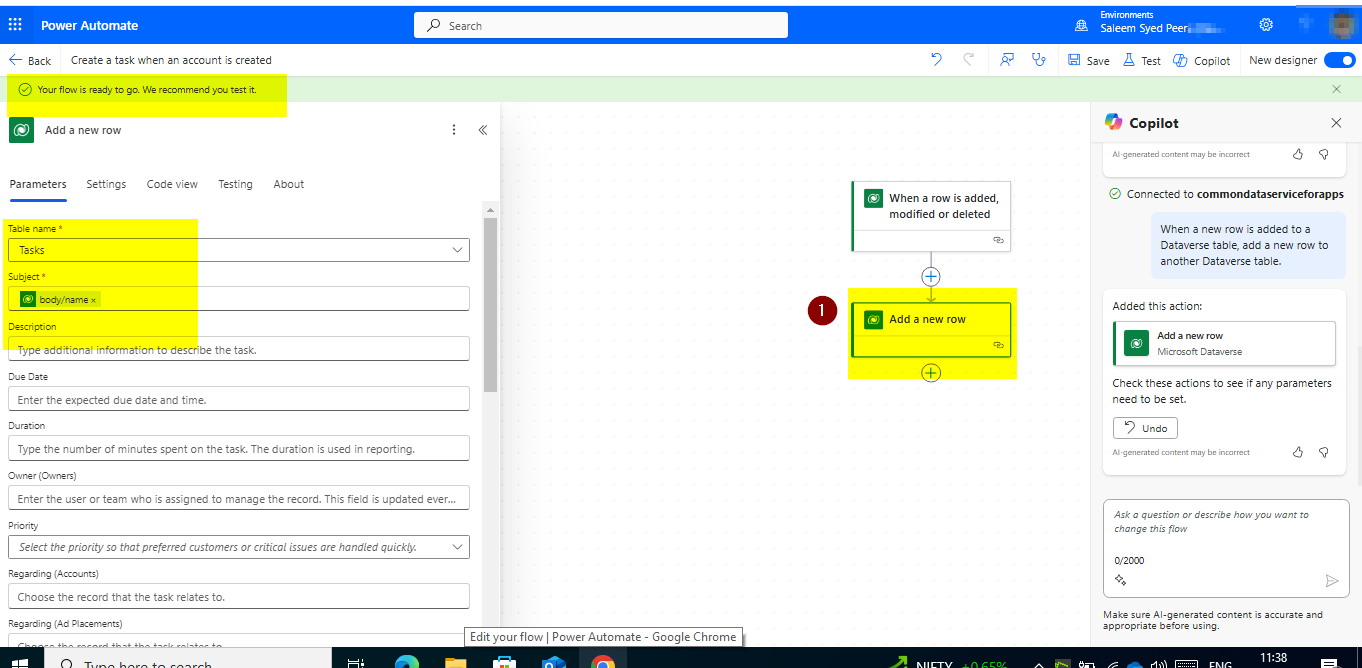This screenshot has height=668, width=1362.
Task: Open Copilot from the toolbar
Action: tap(1202, 60)
